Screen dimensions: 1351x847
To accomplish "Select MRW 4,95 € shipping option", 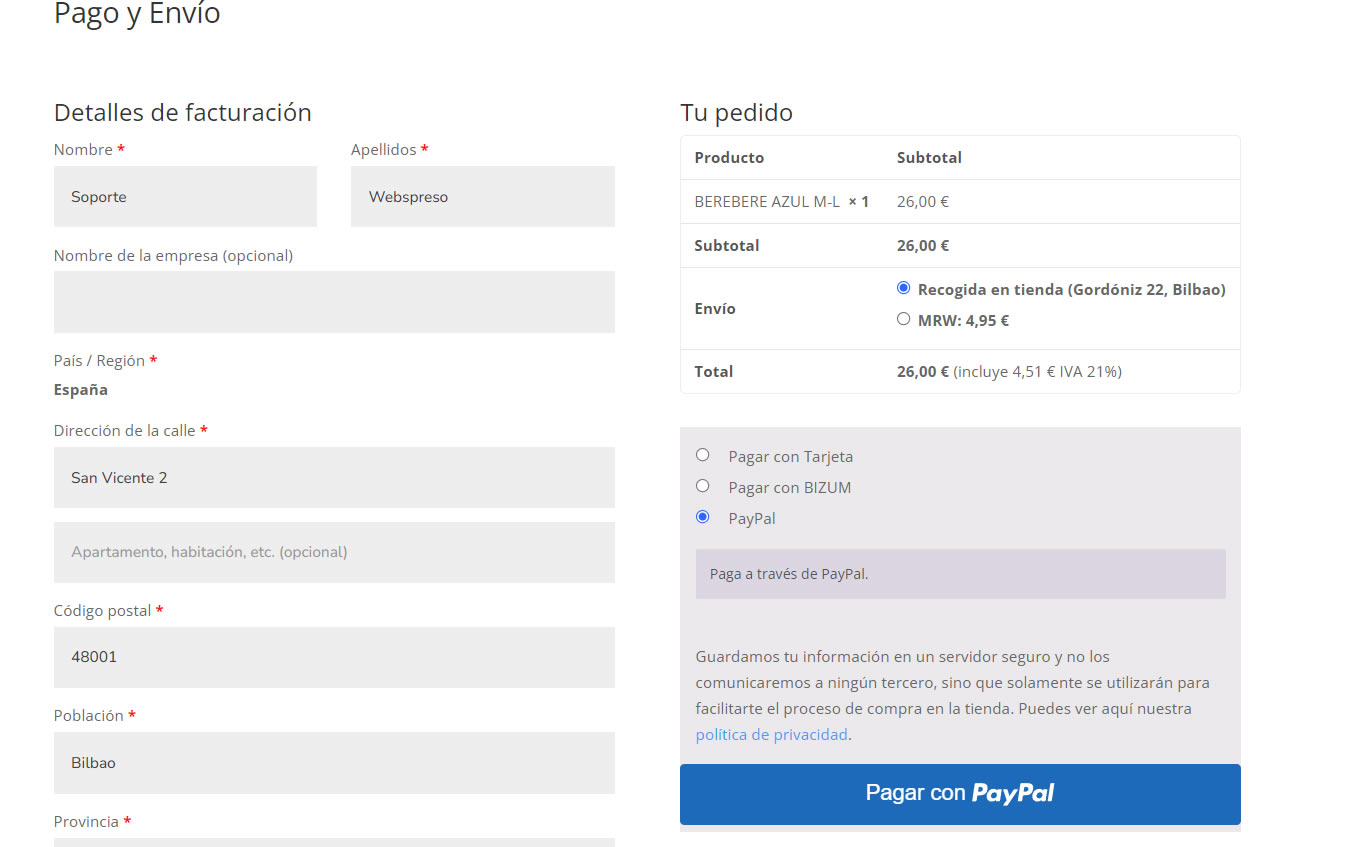I will pos(904,319).
